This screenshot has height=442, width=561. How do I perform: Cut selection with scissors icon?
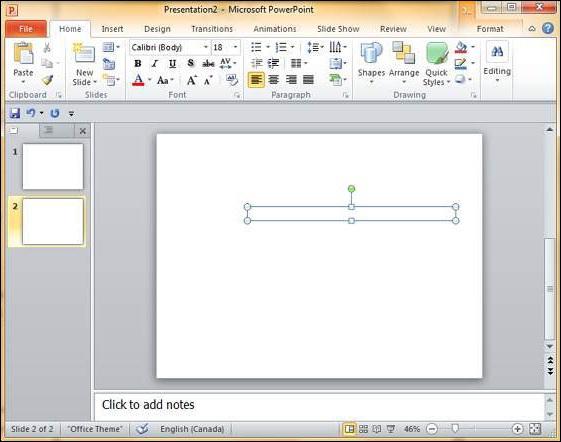(47, 47)
